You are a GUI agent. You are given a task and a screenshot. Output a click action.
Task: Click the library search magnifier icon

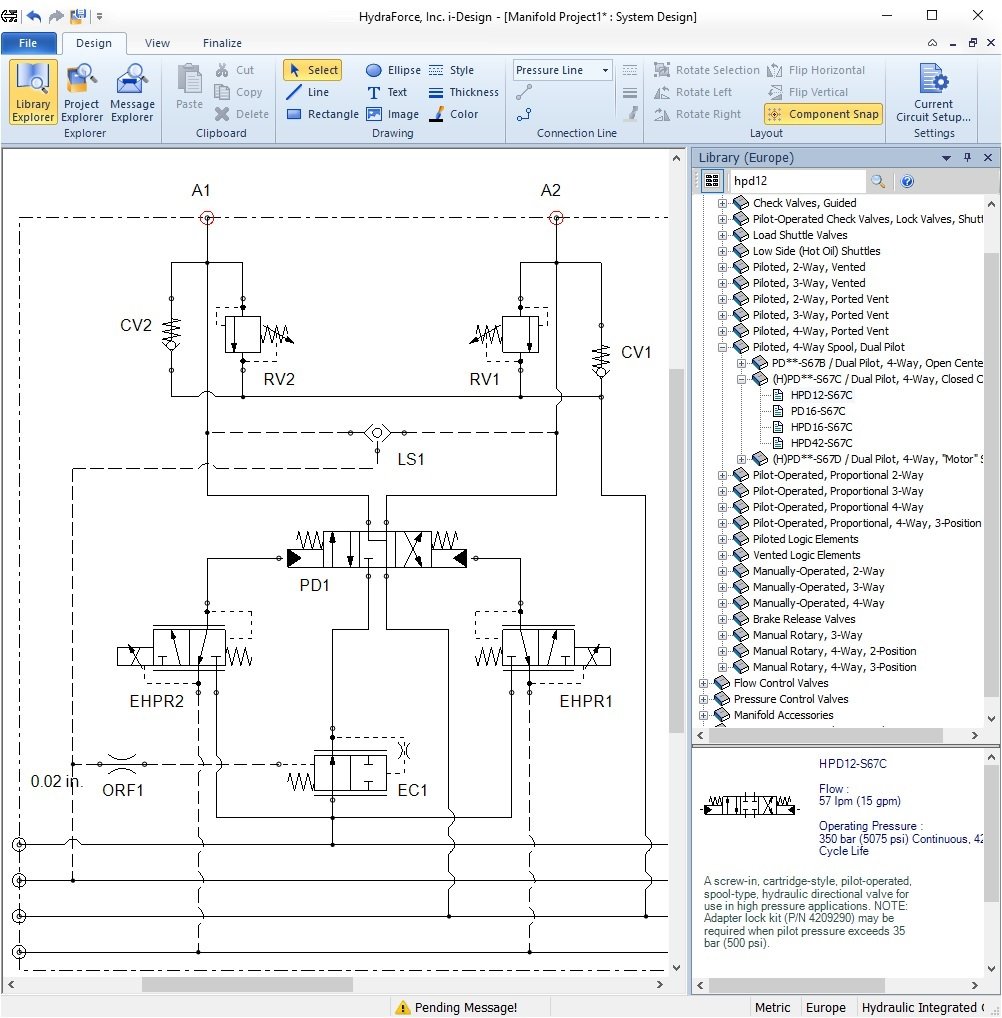(x=877, y=181)
